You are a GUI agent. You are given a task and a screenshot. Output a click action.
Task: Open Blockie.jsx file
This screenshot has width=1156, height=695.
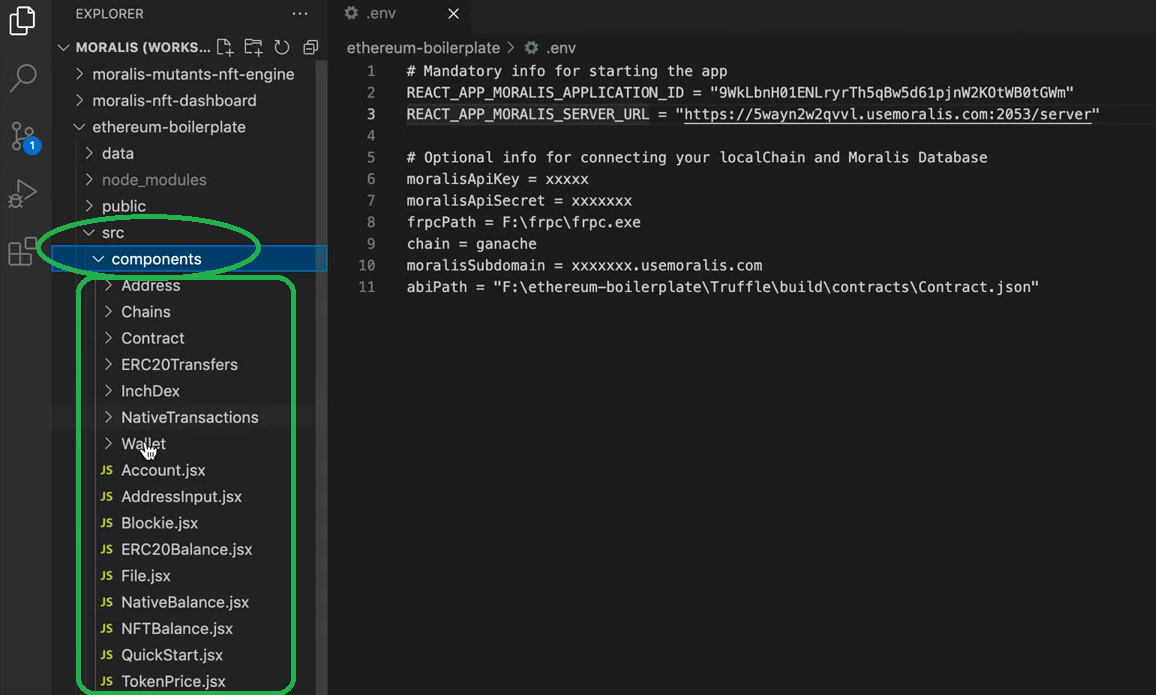pyautogui.click(x=159, y=523)
